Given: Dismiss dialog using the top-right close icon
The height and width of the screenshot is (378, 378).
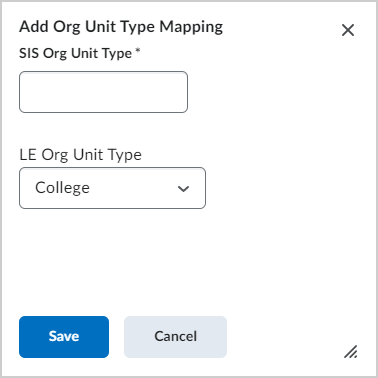Looking at the screenshot, I should coord(348,30).
